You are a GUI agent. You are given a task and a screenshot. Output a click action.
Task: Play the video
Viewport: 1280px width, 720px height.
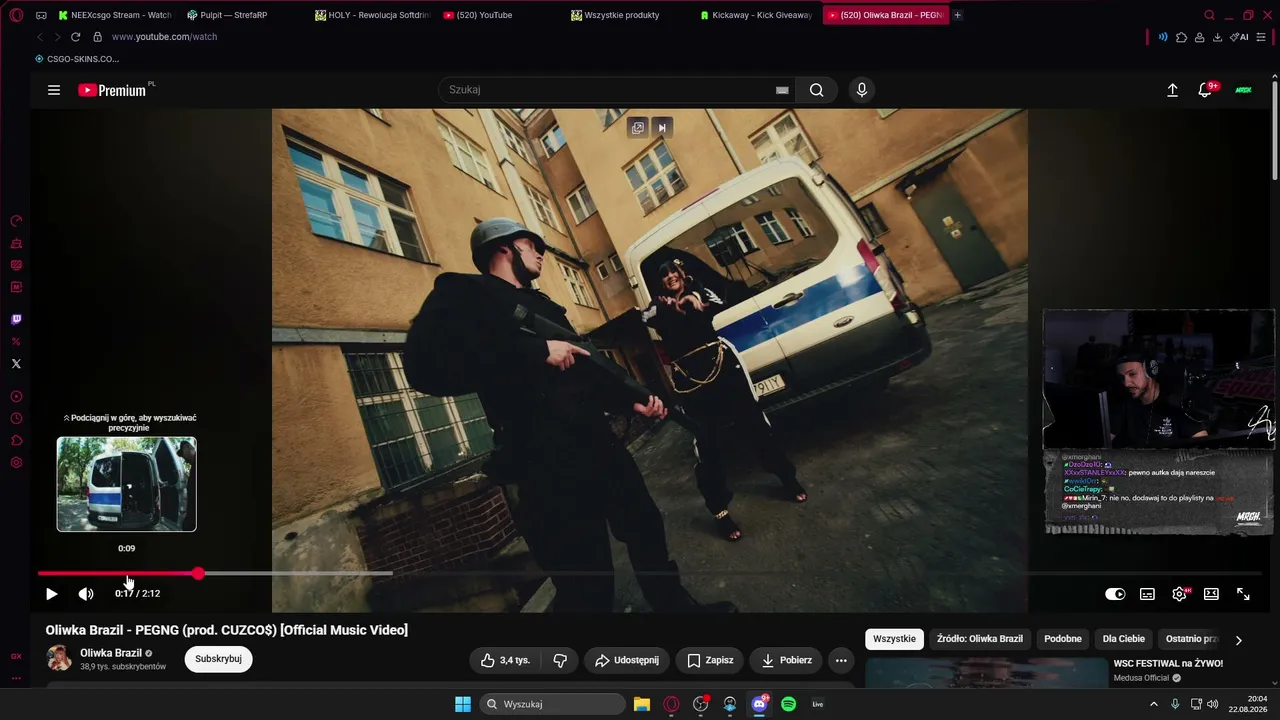(52, 594)
